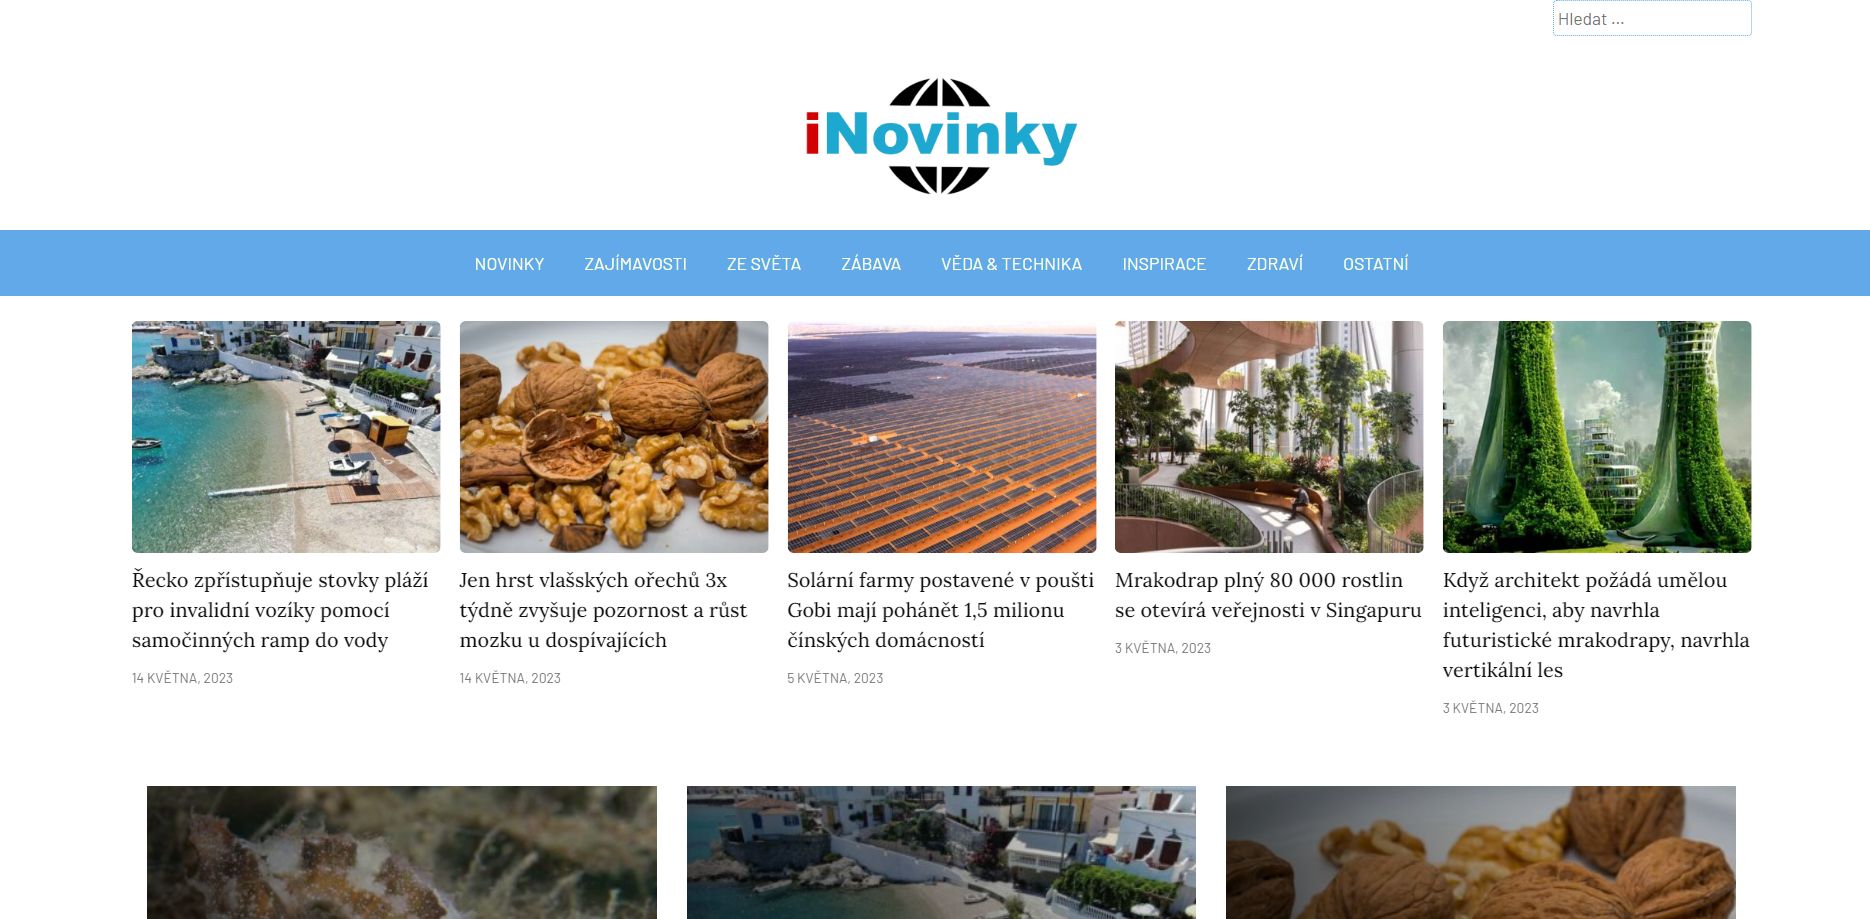Open the ZE SVĚTA category
The width and height of the screenshot is (1870, 919).
[x=764, y=264]
